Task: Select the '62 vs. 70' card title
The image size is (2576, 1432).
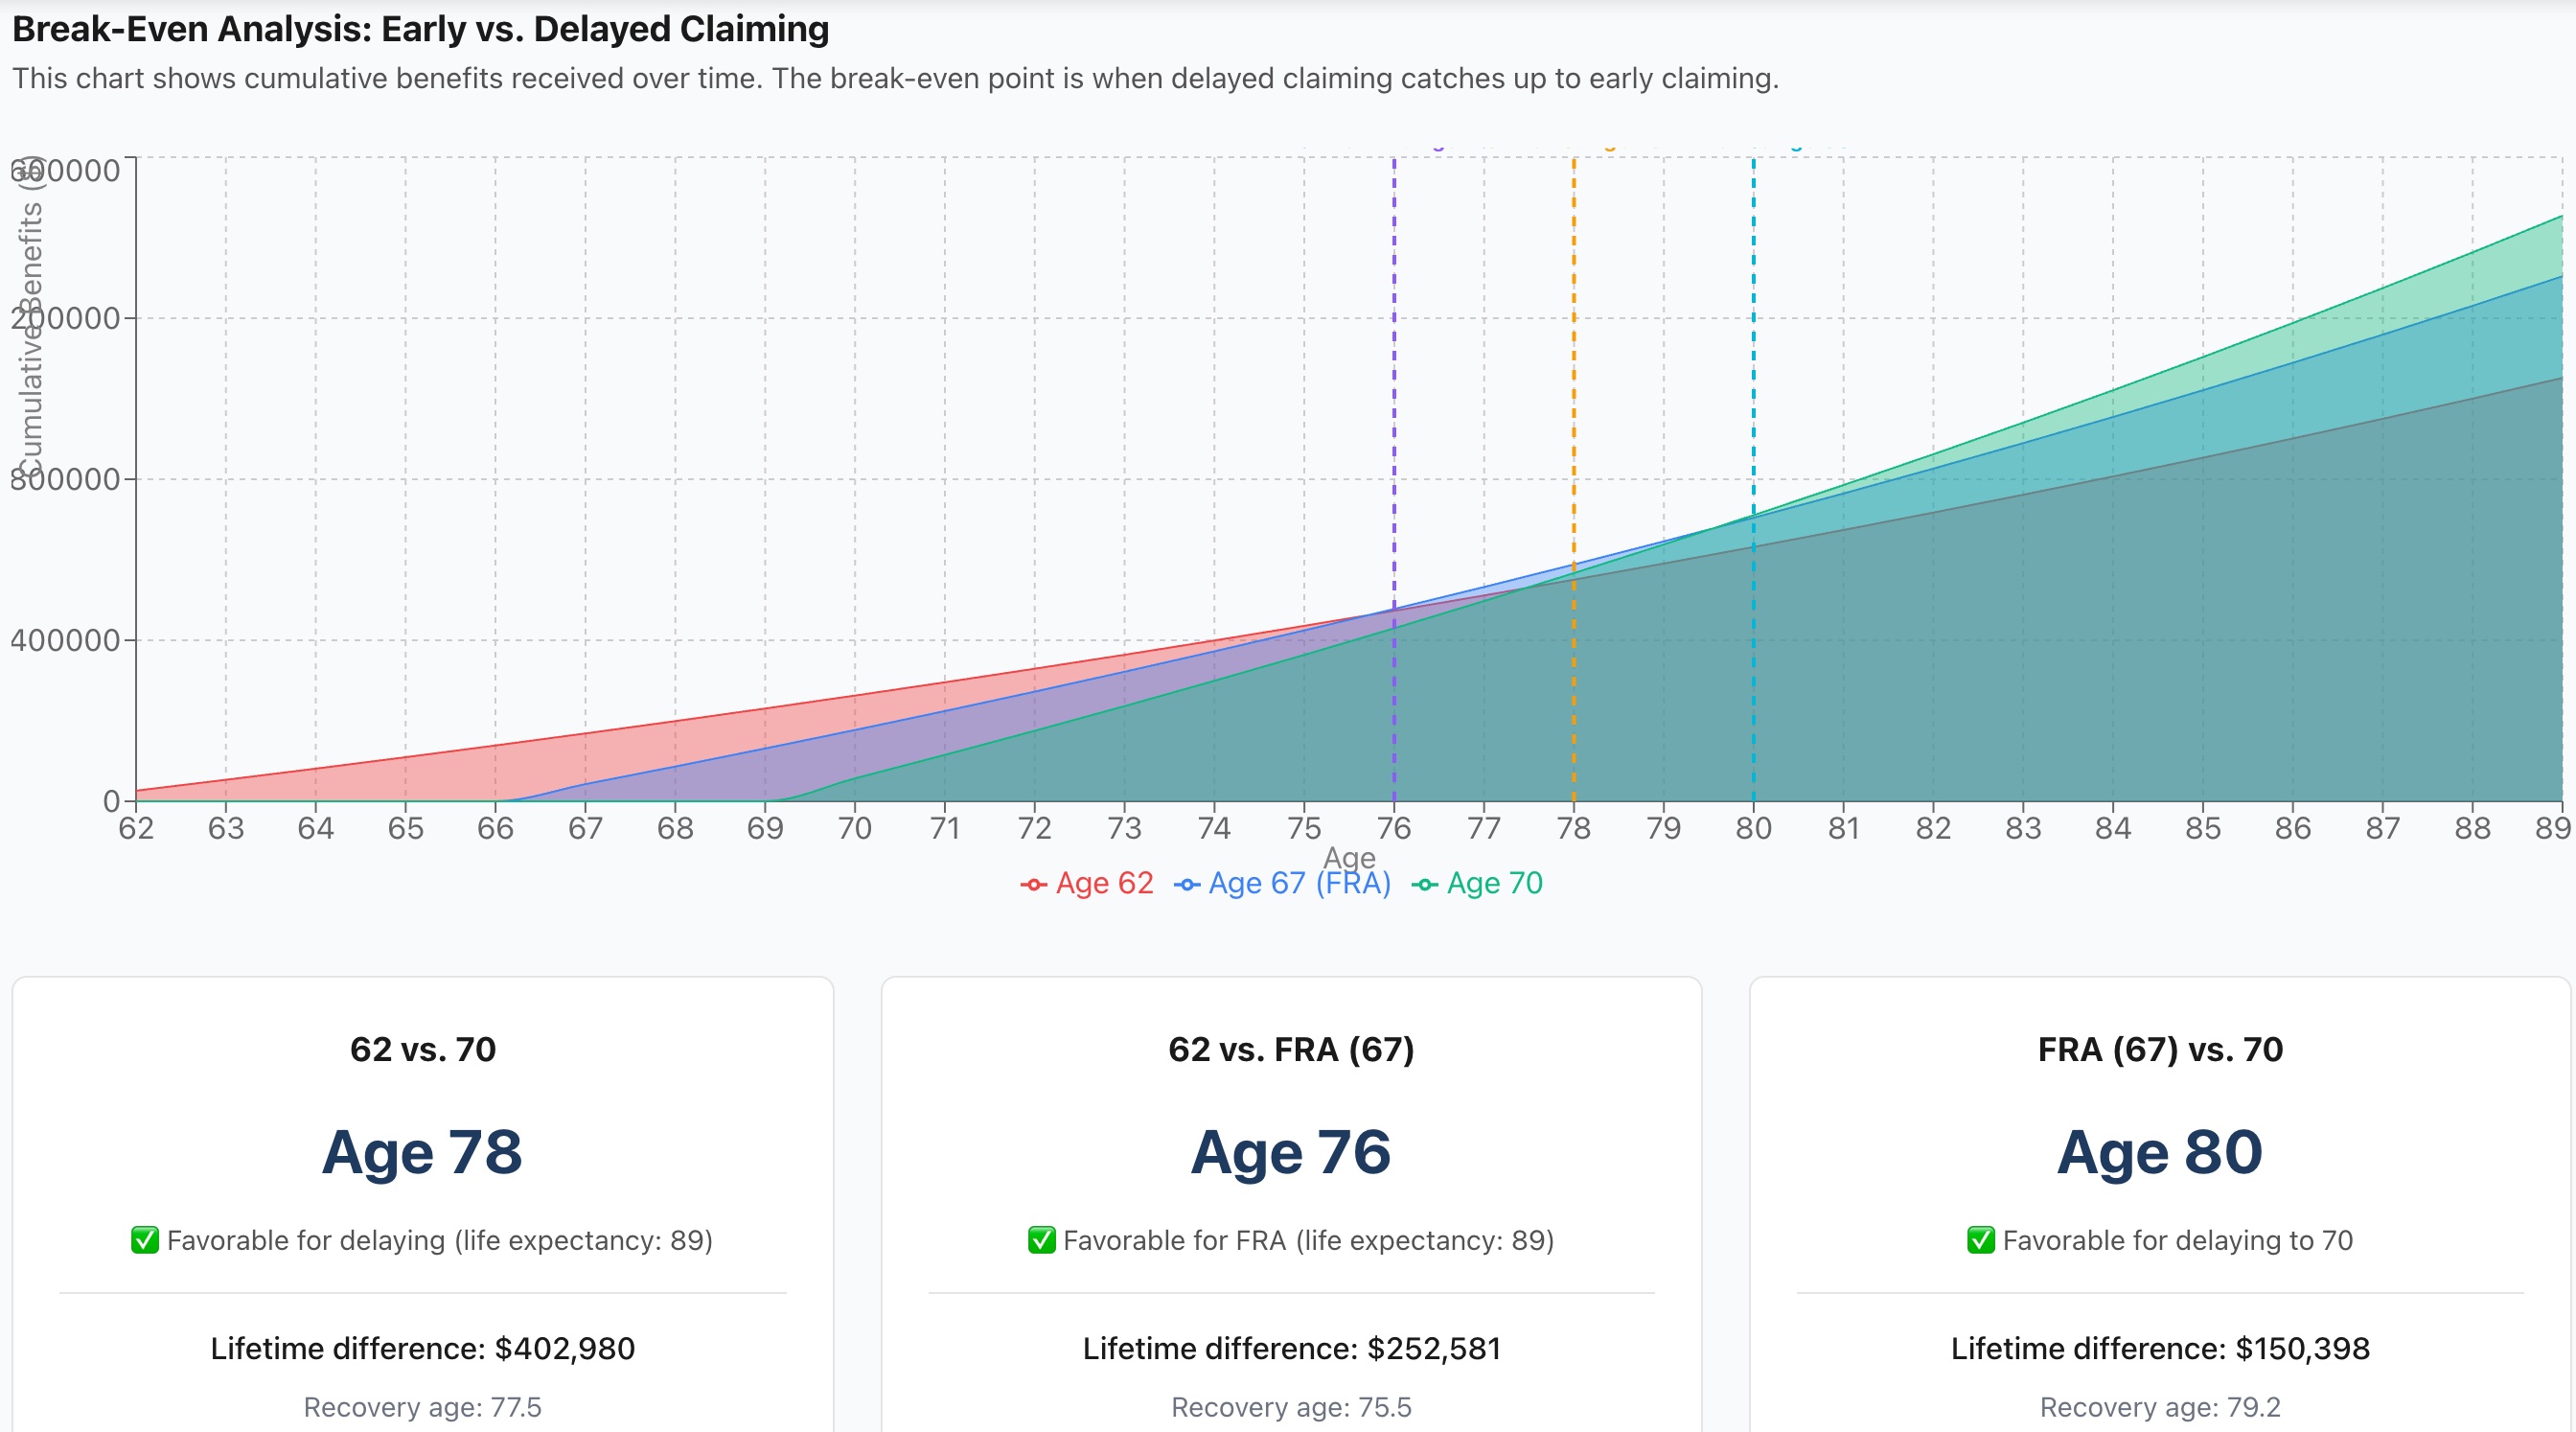Action: (423, 1049)
